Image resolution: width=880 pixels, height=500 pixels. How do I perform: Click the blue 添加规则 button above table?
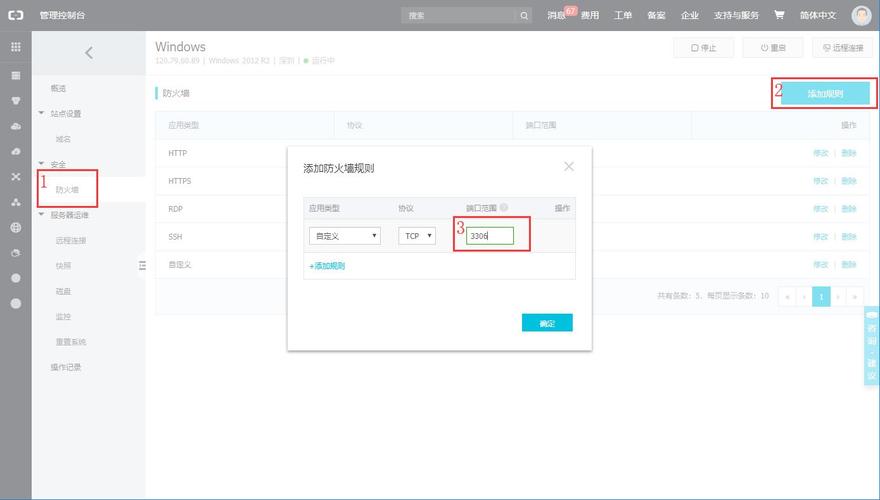point(825,93)
